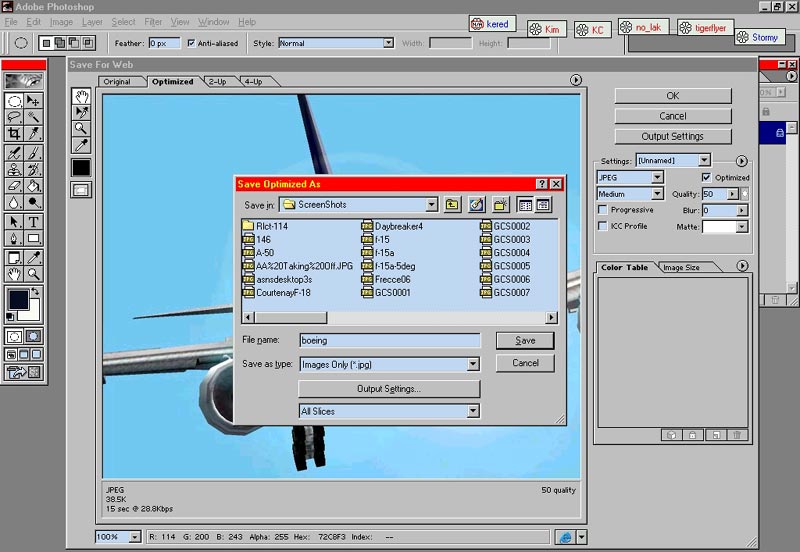Switch to Details view in save dialog
This screenshot has height=552, width=800.
pos(543,204)
